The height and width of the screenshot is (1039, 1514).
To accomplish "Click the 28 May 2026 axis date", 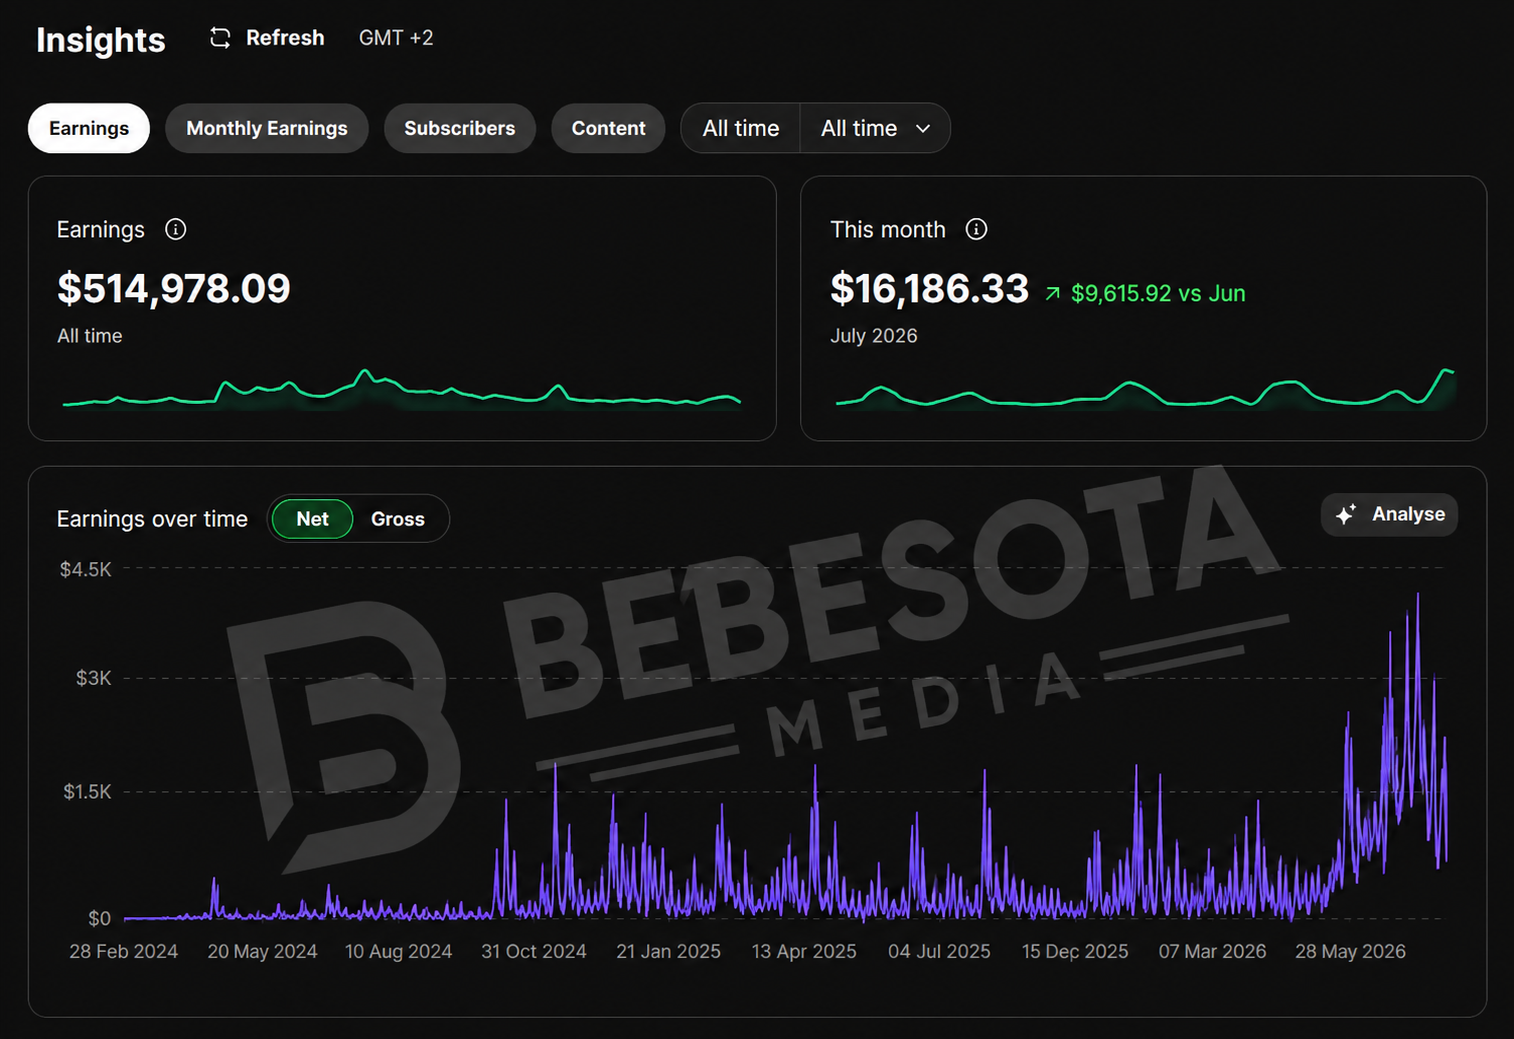I will tap(1350, 951).
